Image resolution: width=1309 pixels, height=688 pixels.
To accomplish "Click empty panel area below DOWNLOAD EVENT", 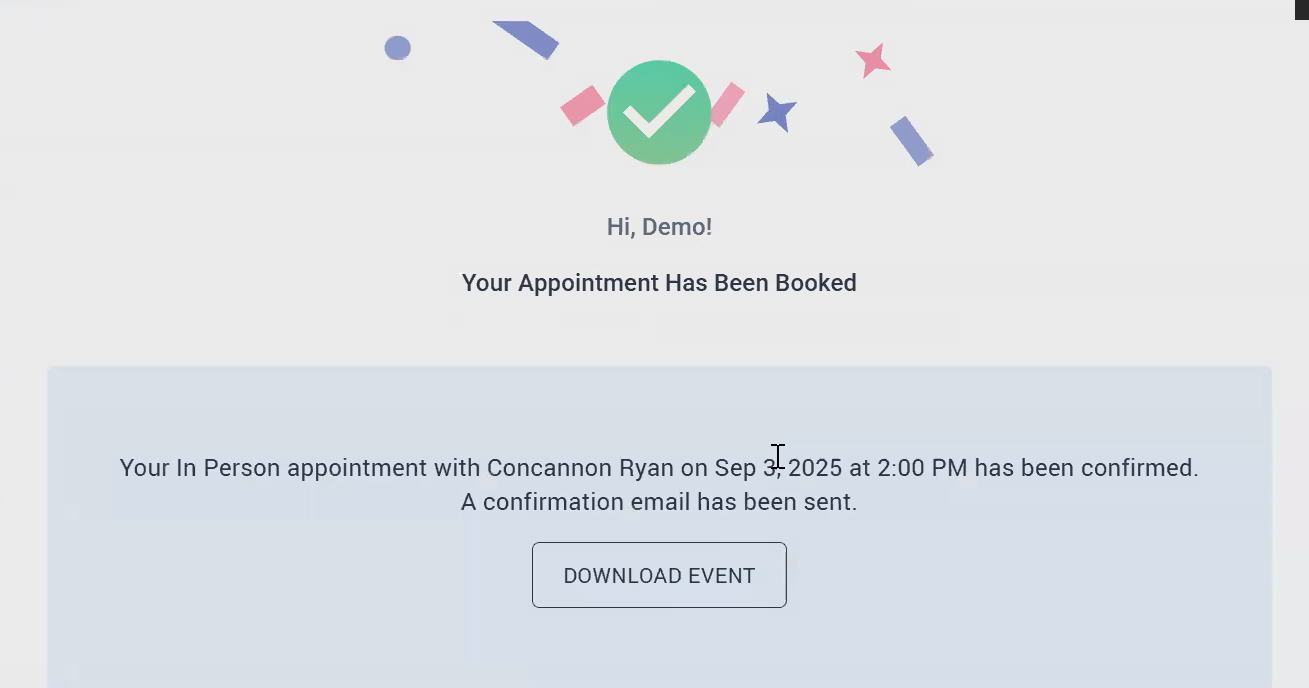I will [x=659, y=648].
